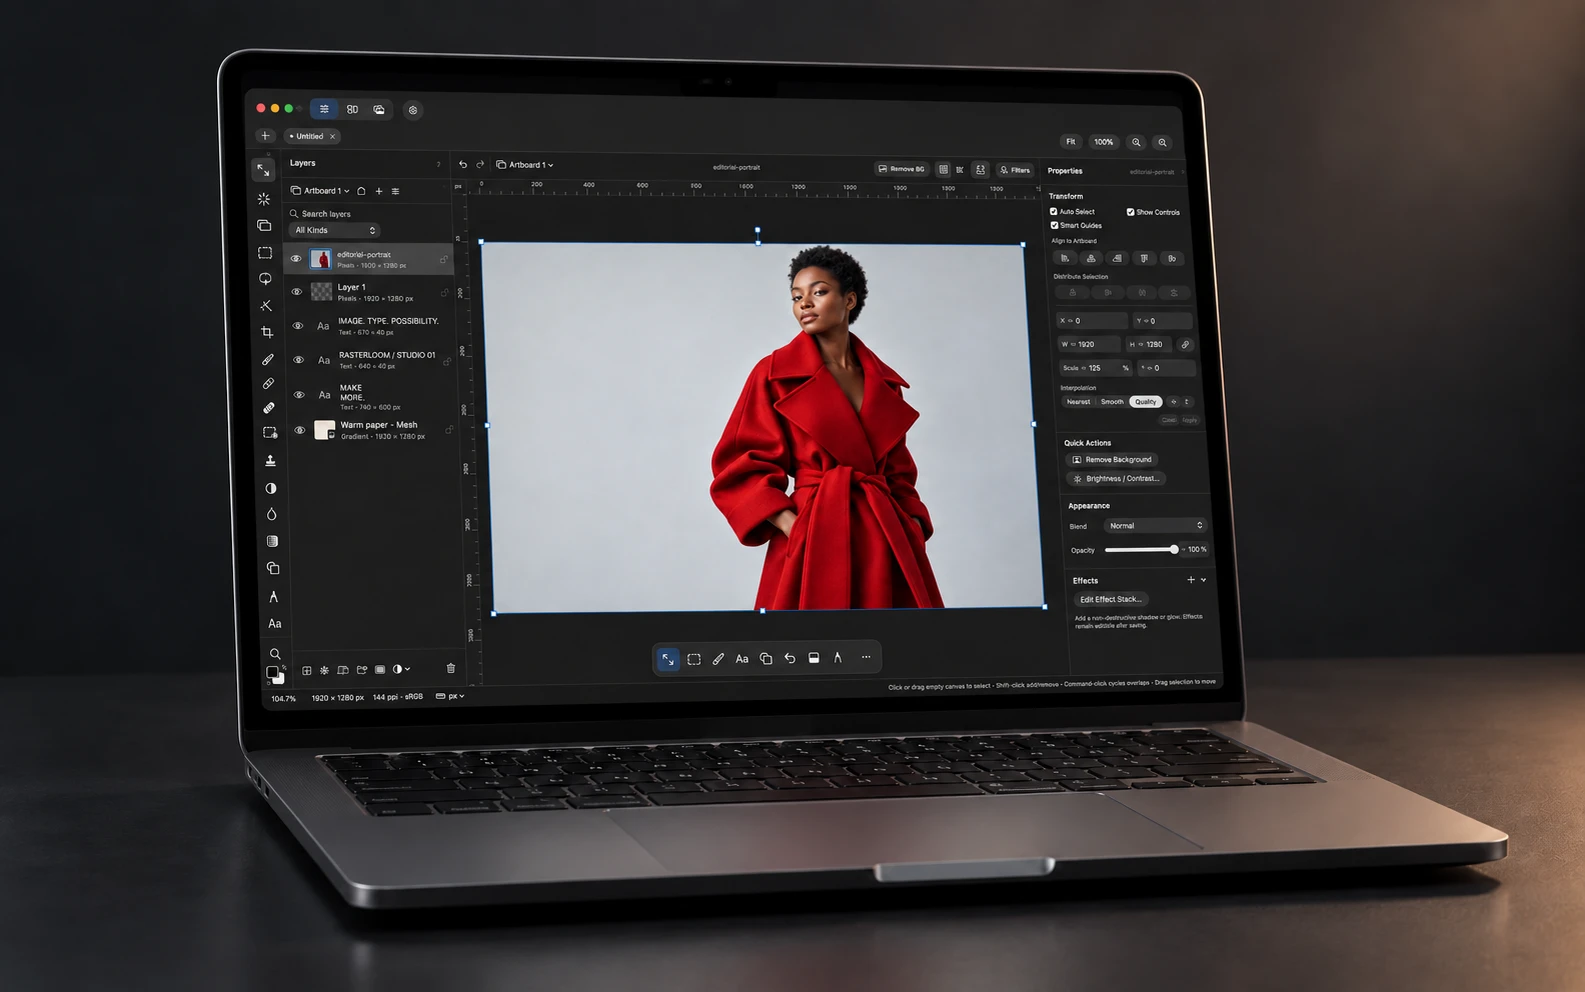Image resolution: width=1585 pixels, height=992 pixels.
Task: Select the Lasso tool in the left toolbar
Action: click(x=265, y=279)
